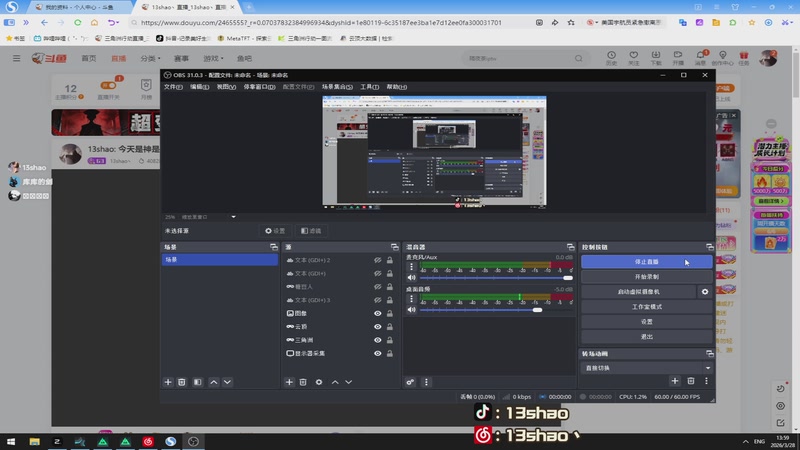Click the 工作室模式 button
This screenshot has height=450, width=800.
[x=646, y=307]
